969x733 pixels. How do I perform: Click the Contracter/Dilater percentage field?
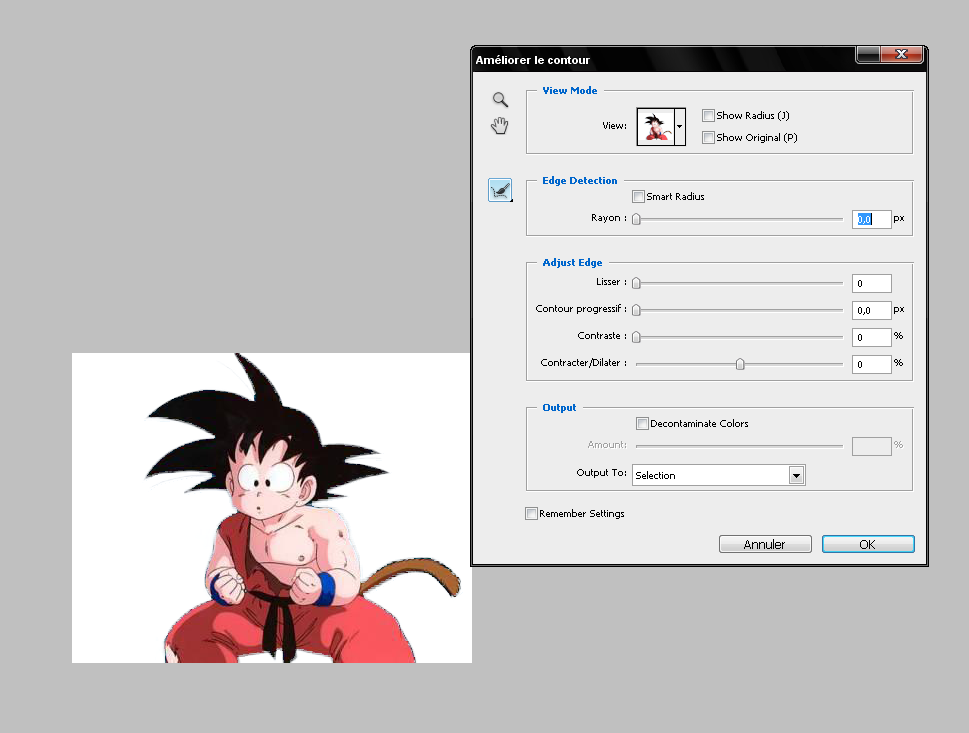click(871, 364)
